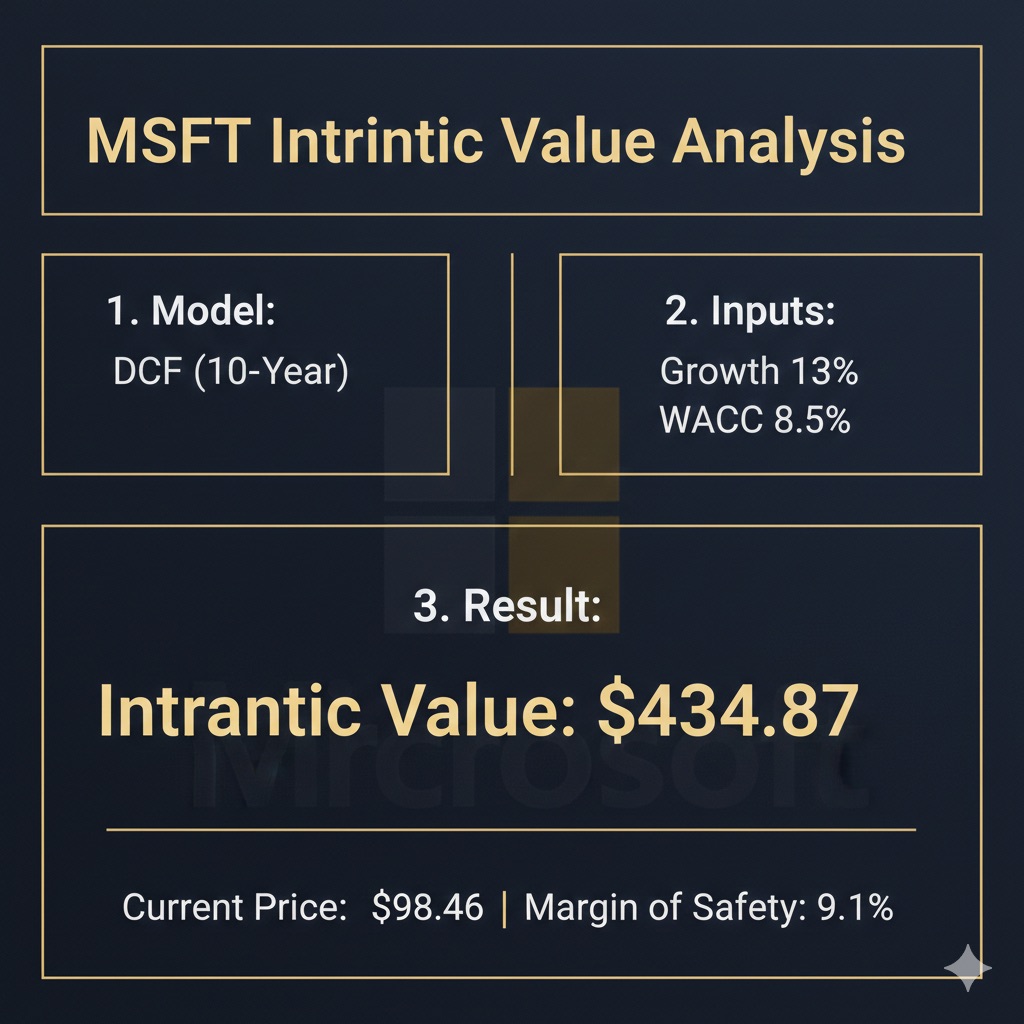
Task: Click the pipe separator after the price
Action: click(503, 908)
